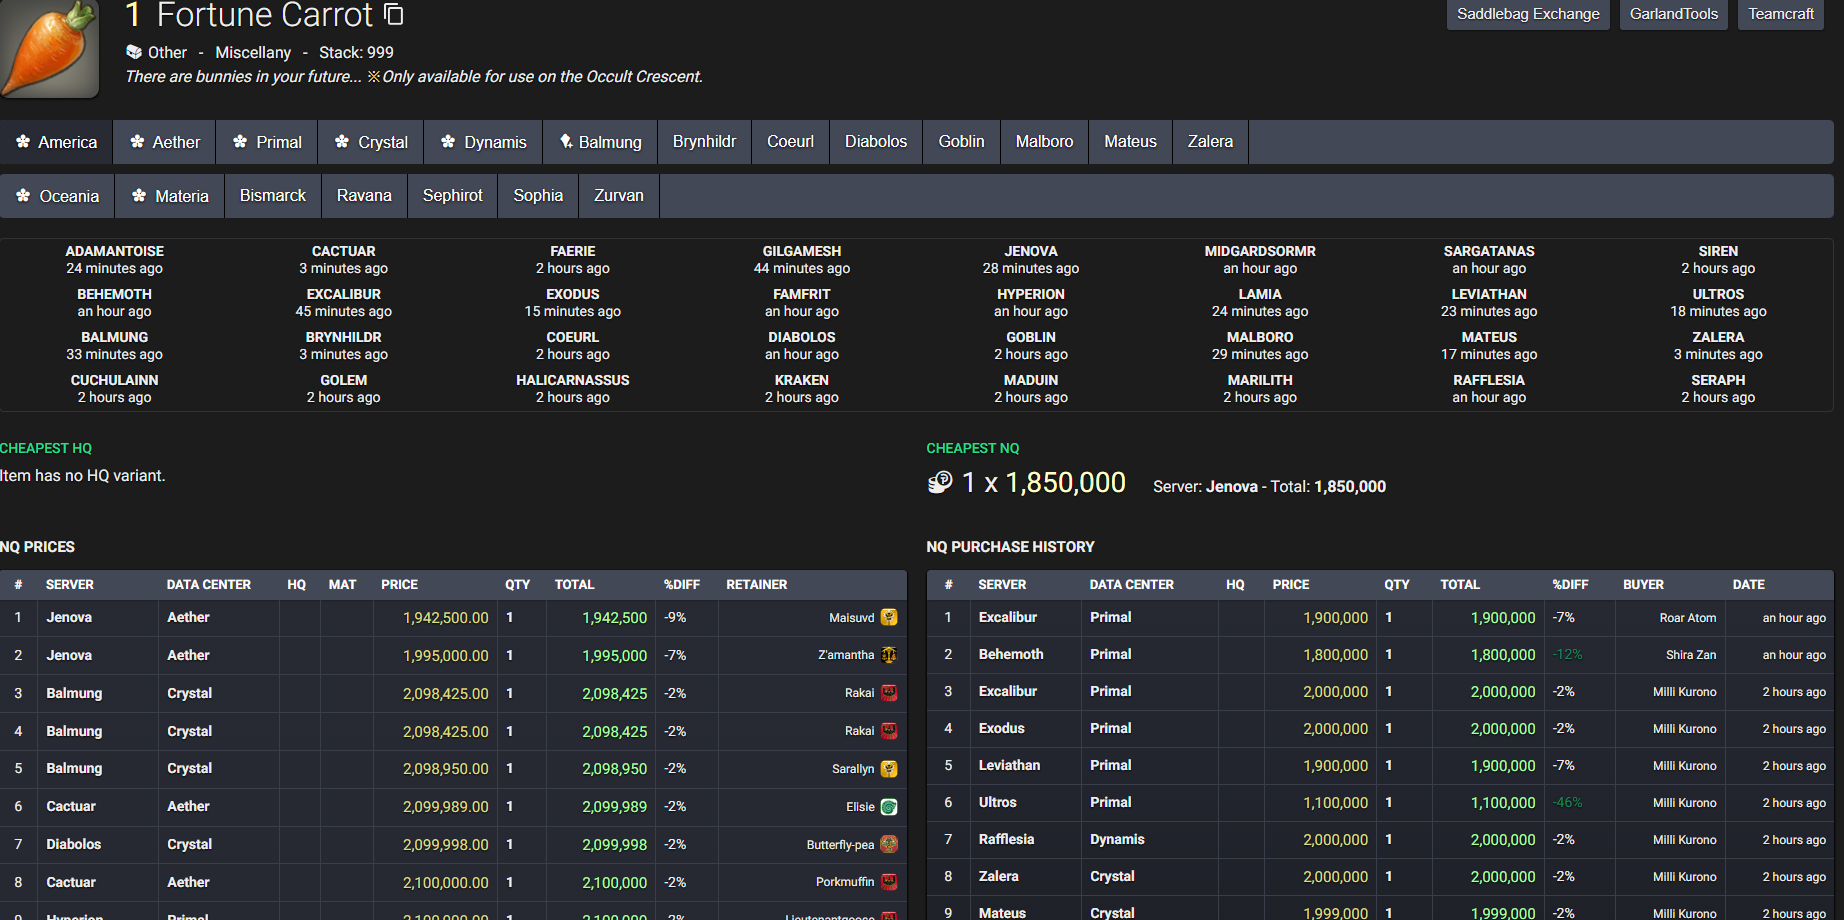Image resolution: width=1844 pixels, height=920 pixels.
Task: Click the GILGAMESH upload time entry
Action: point(802,260)
